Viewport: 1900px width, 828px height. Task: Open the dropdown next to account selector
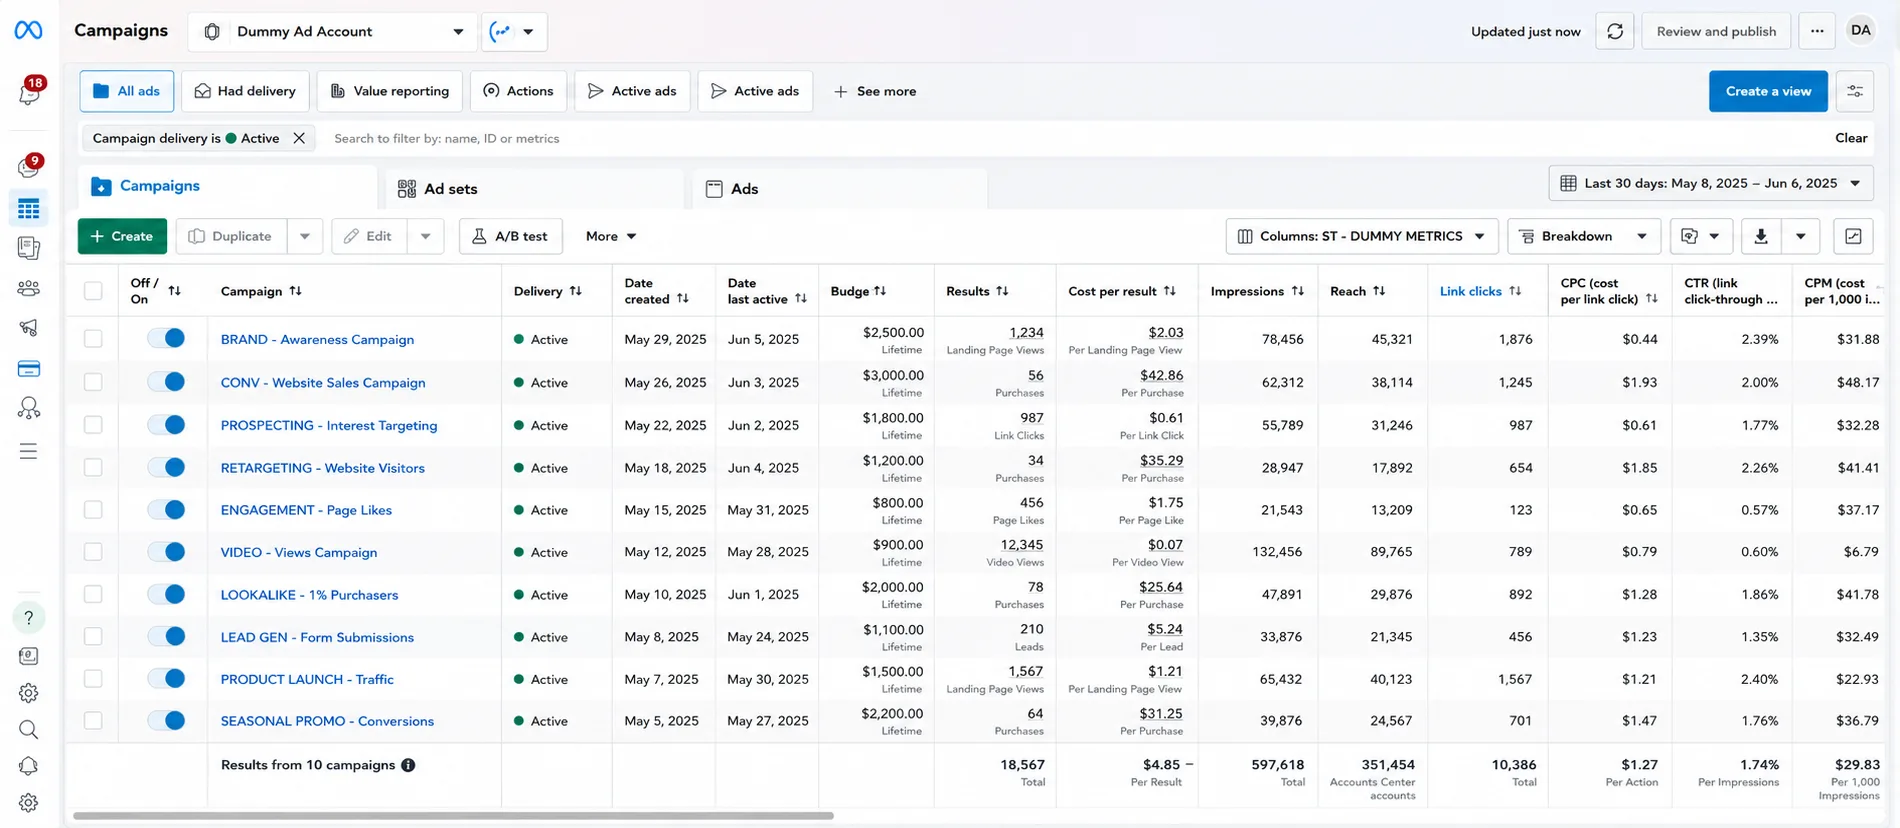coord(514,31)
